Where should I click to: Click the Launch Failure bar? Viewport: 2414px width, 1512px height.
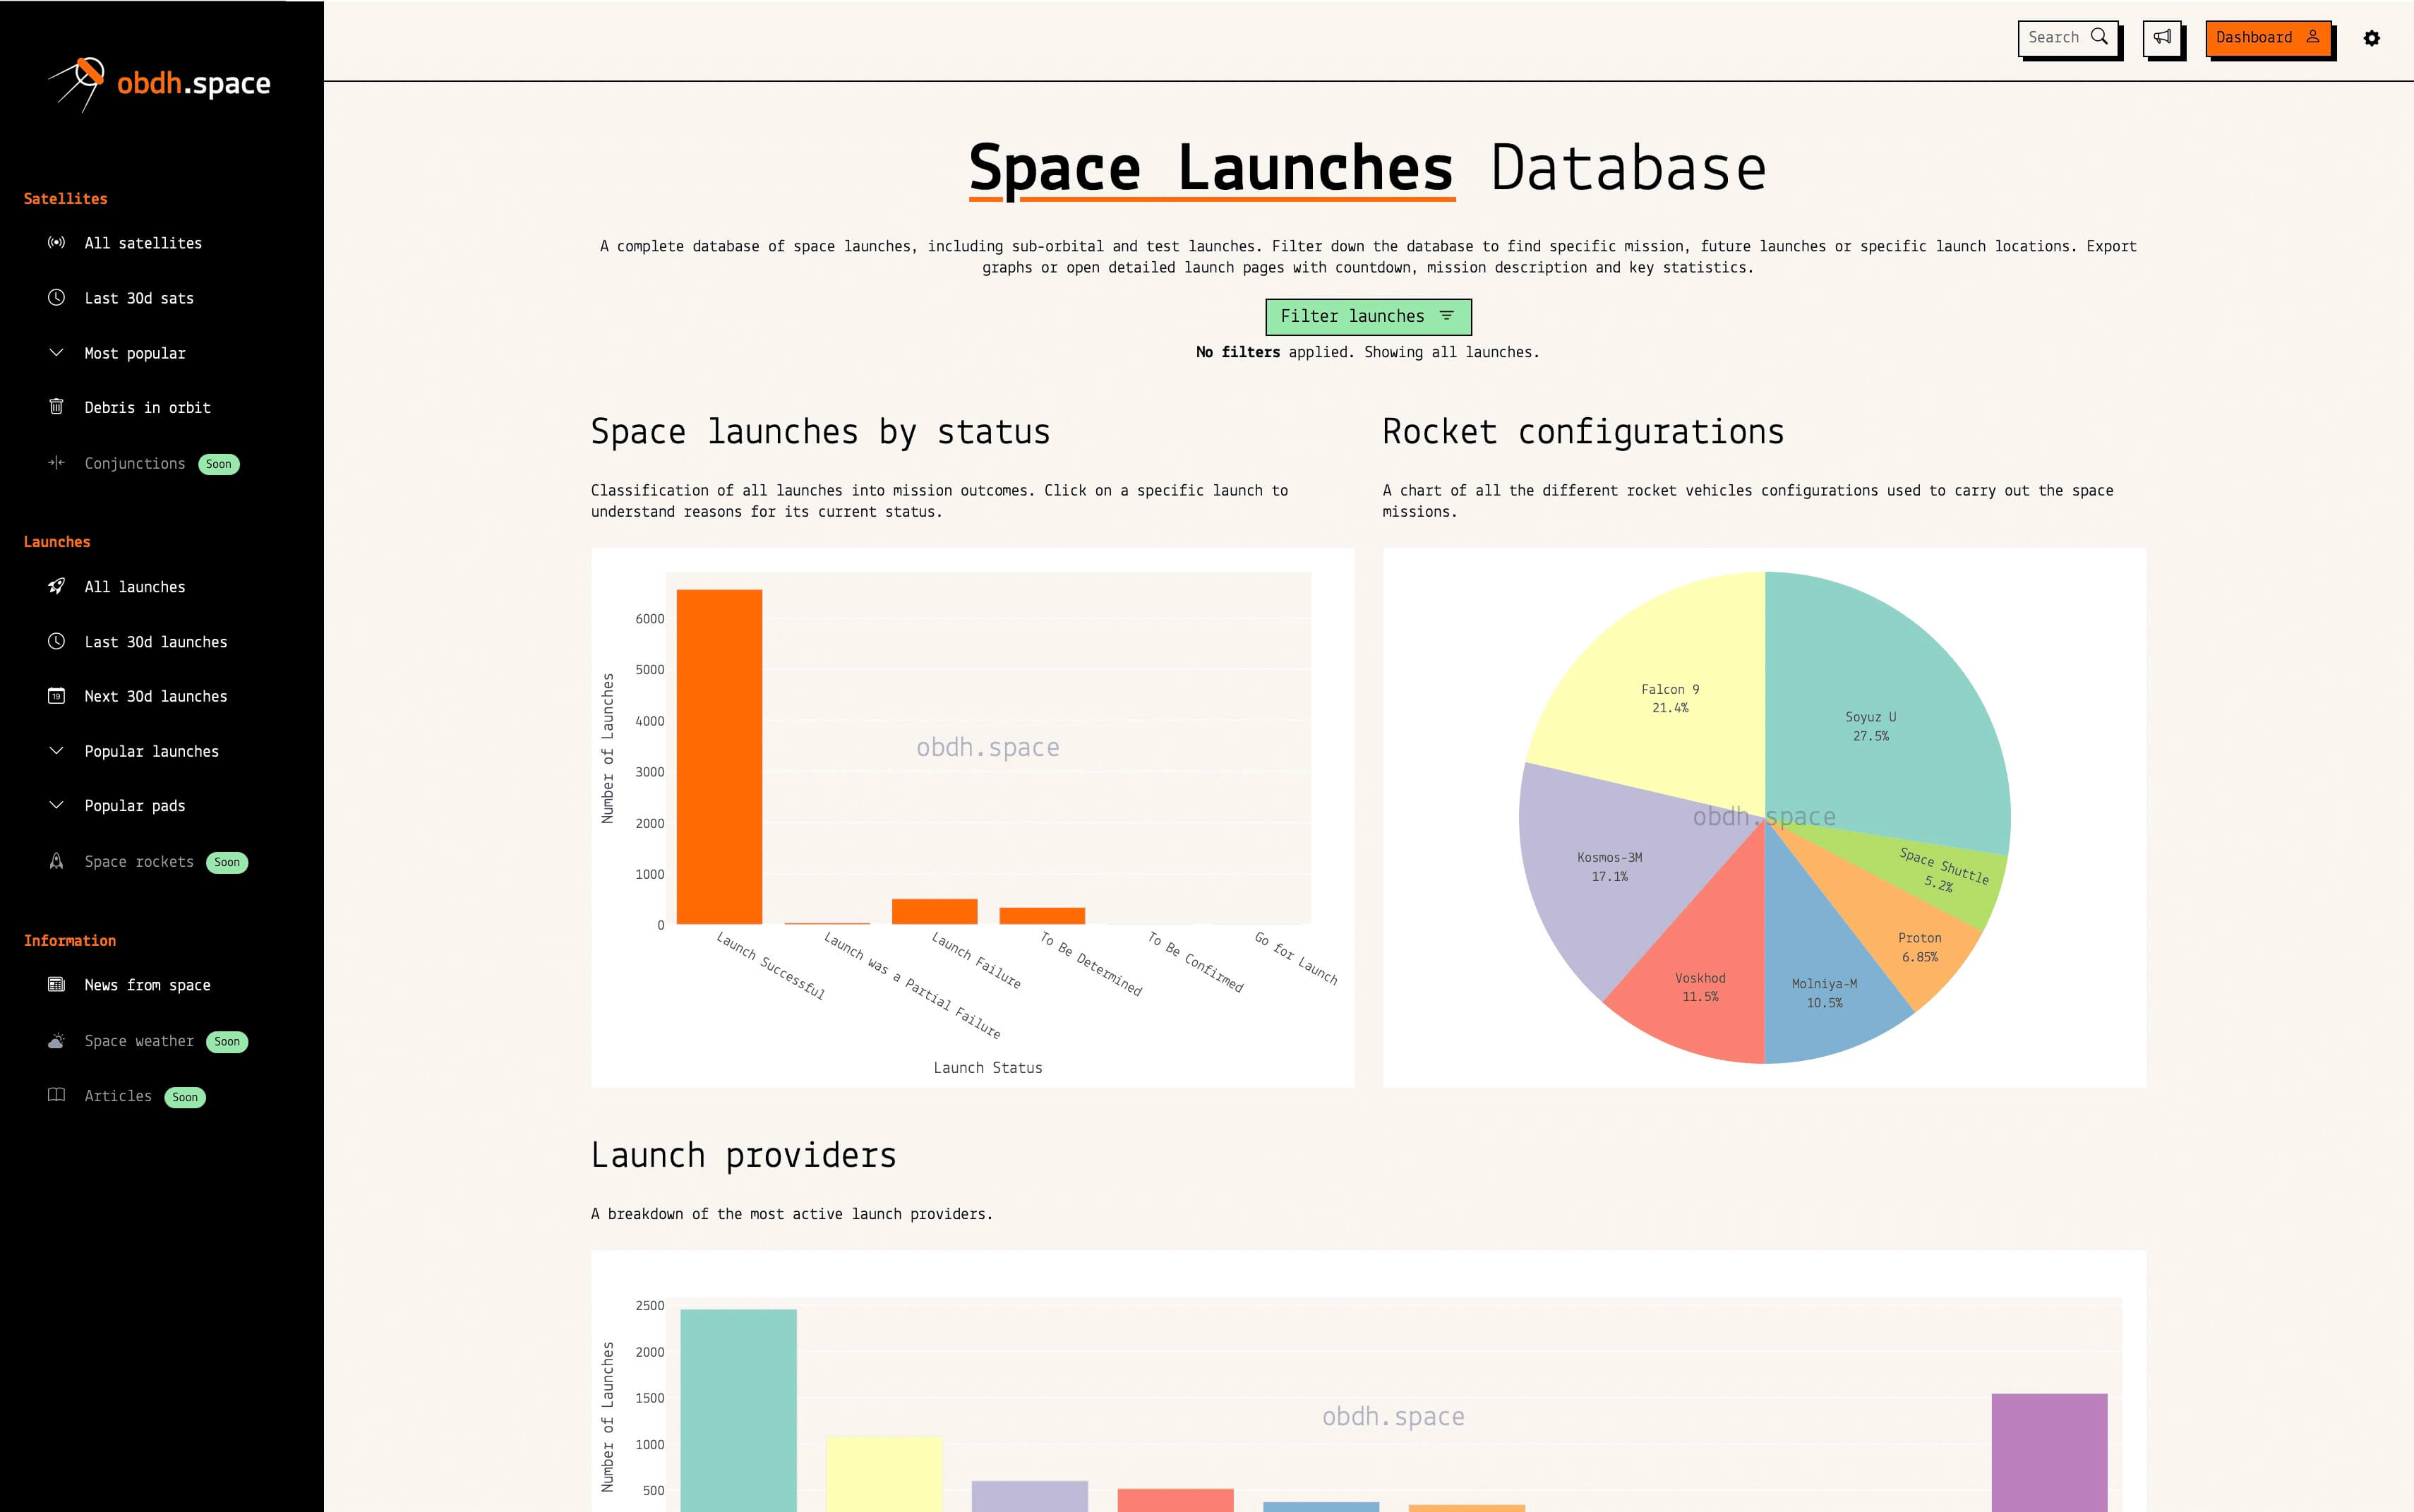pyautogui.click(x=934, y=912)
